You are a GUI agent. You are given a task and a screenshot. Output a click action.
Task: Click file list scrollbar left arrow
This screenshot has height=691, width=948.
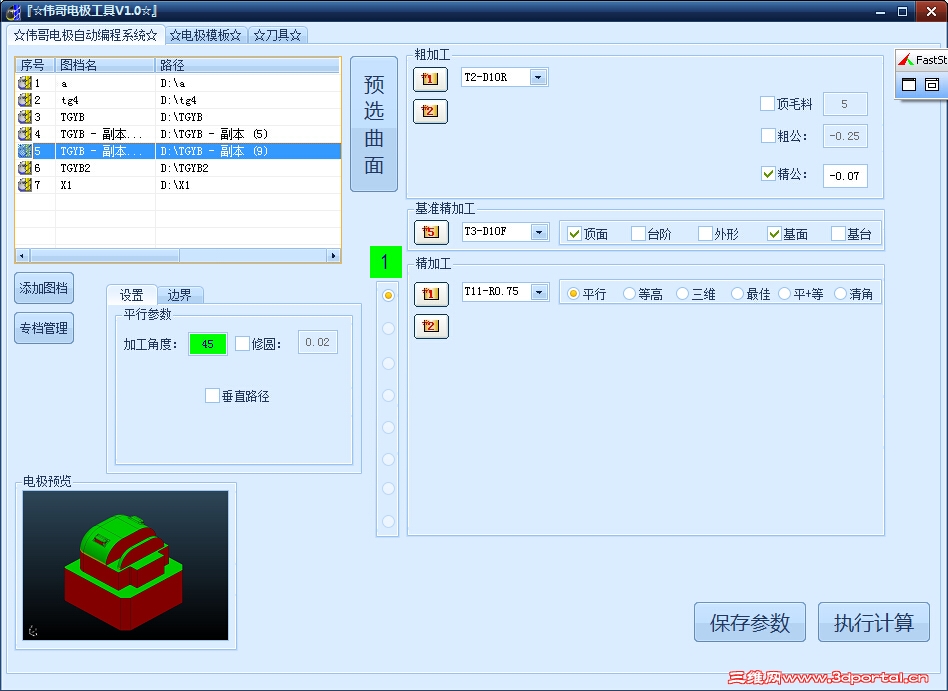[22, 256]
